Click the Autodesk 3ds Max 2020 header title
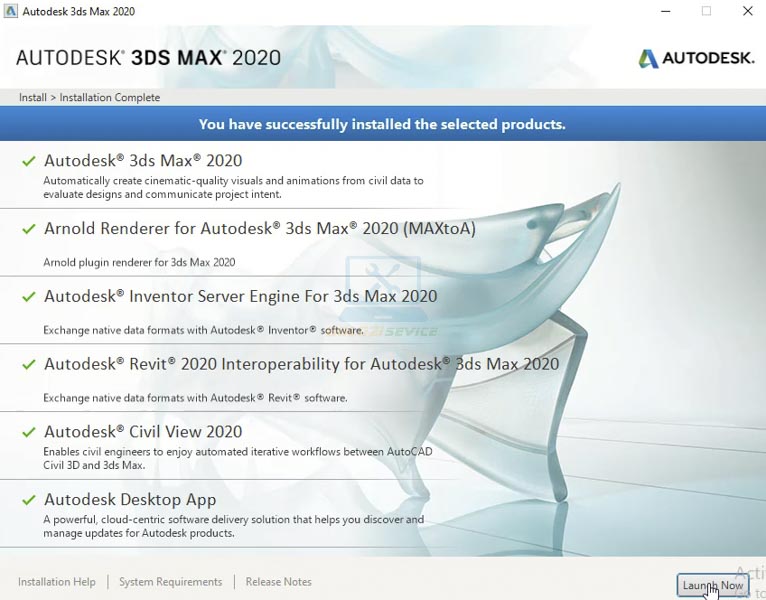Viewport: 766px width, 600px height. click(x=148, y=57)
